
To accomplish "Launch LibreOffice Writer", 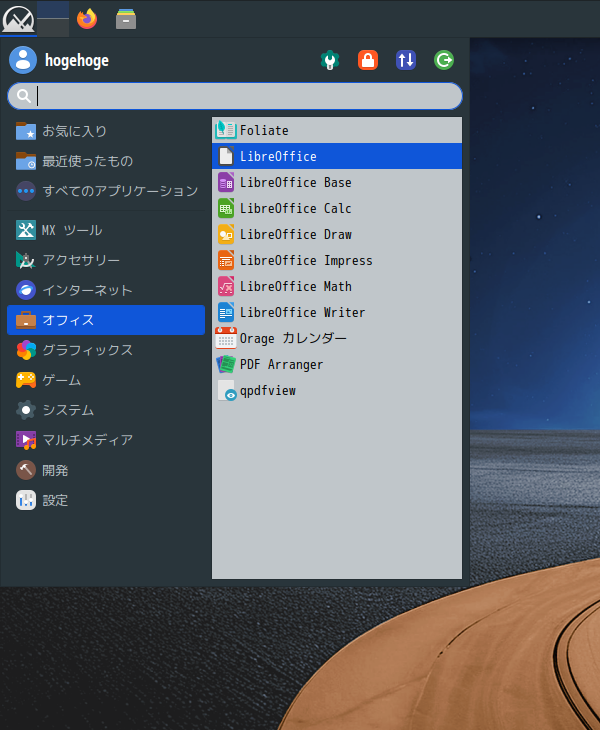I will (302, 312).
